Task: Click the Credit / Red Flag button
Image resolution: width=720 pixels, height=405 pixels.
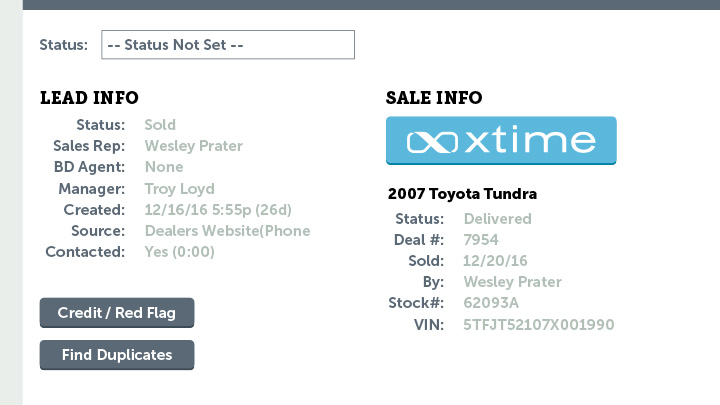Action: click(117, 313)
